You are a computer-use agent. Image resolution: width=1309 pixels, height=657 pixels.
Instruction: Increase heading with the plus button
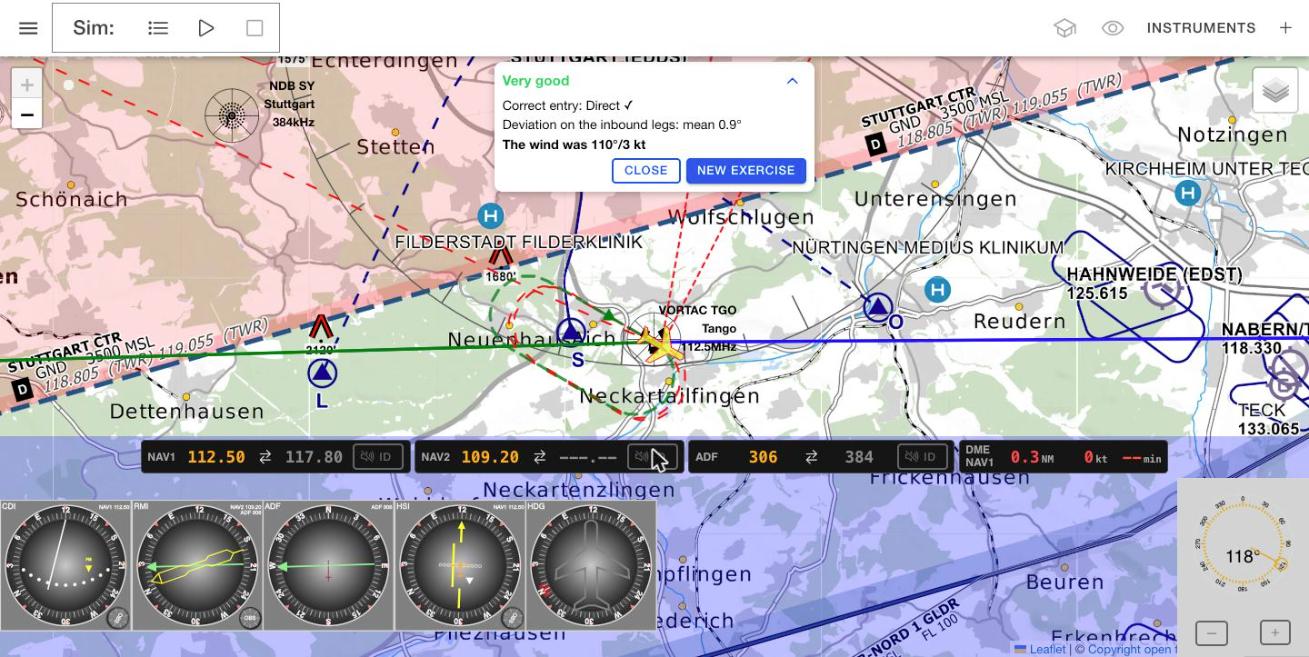click(1275, 632)
